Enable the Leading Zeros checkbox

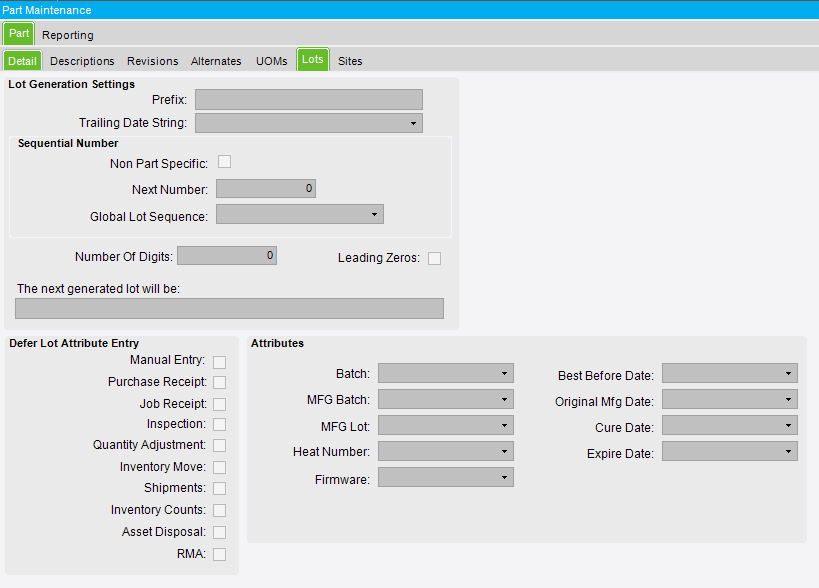[435, 258]
